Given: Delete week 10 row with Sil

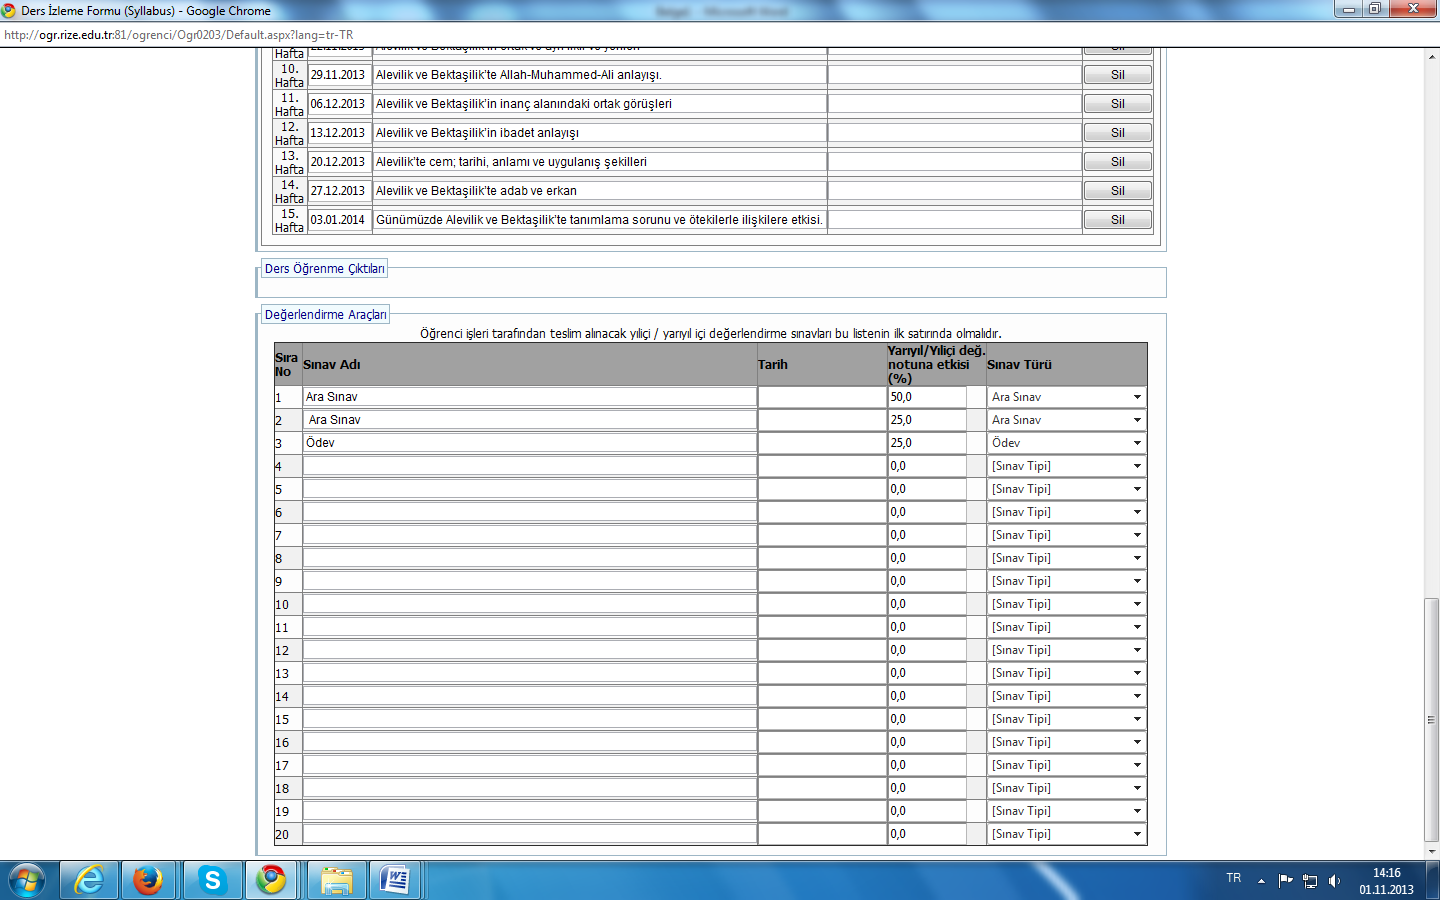Looking at the screenshot, I should point(1118,75).
